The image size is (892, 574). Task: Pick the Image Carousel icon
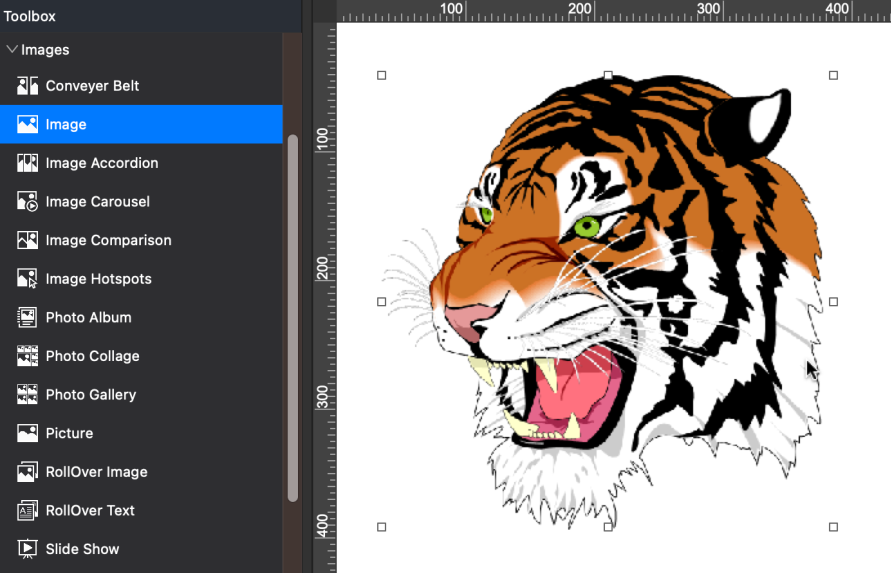point(27,202)
